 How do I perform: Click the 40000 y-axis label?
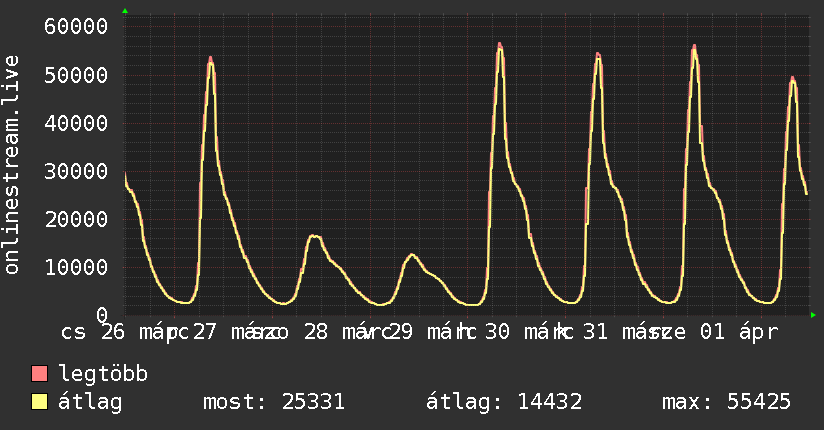click(76, 123)
